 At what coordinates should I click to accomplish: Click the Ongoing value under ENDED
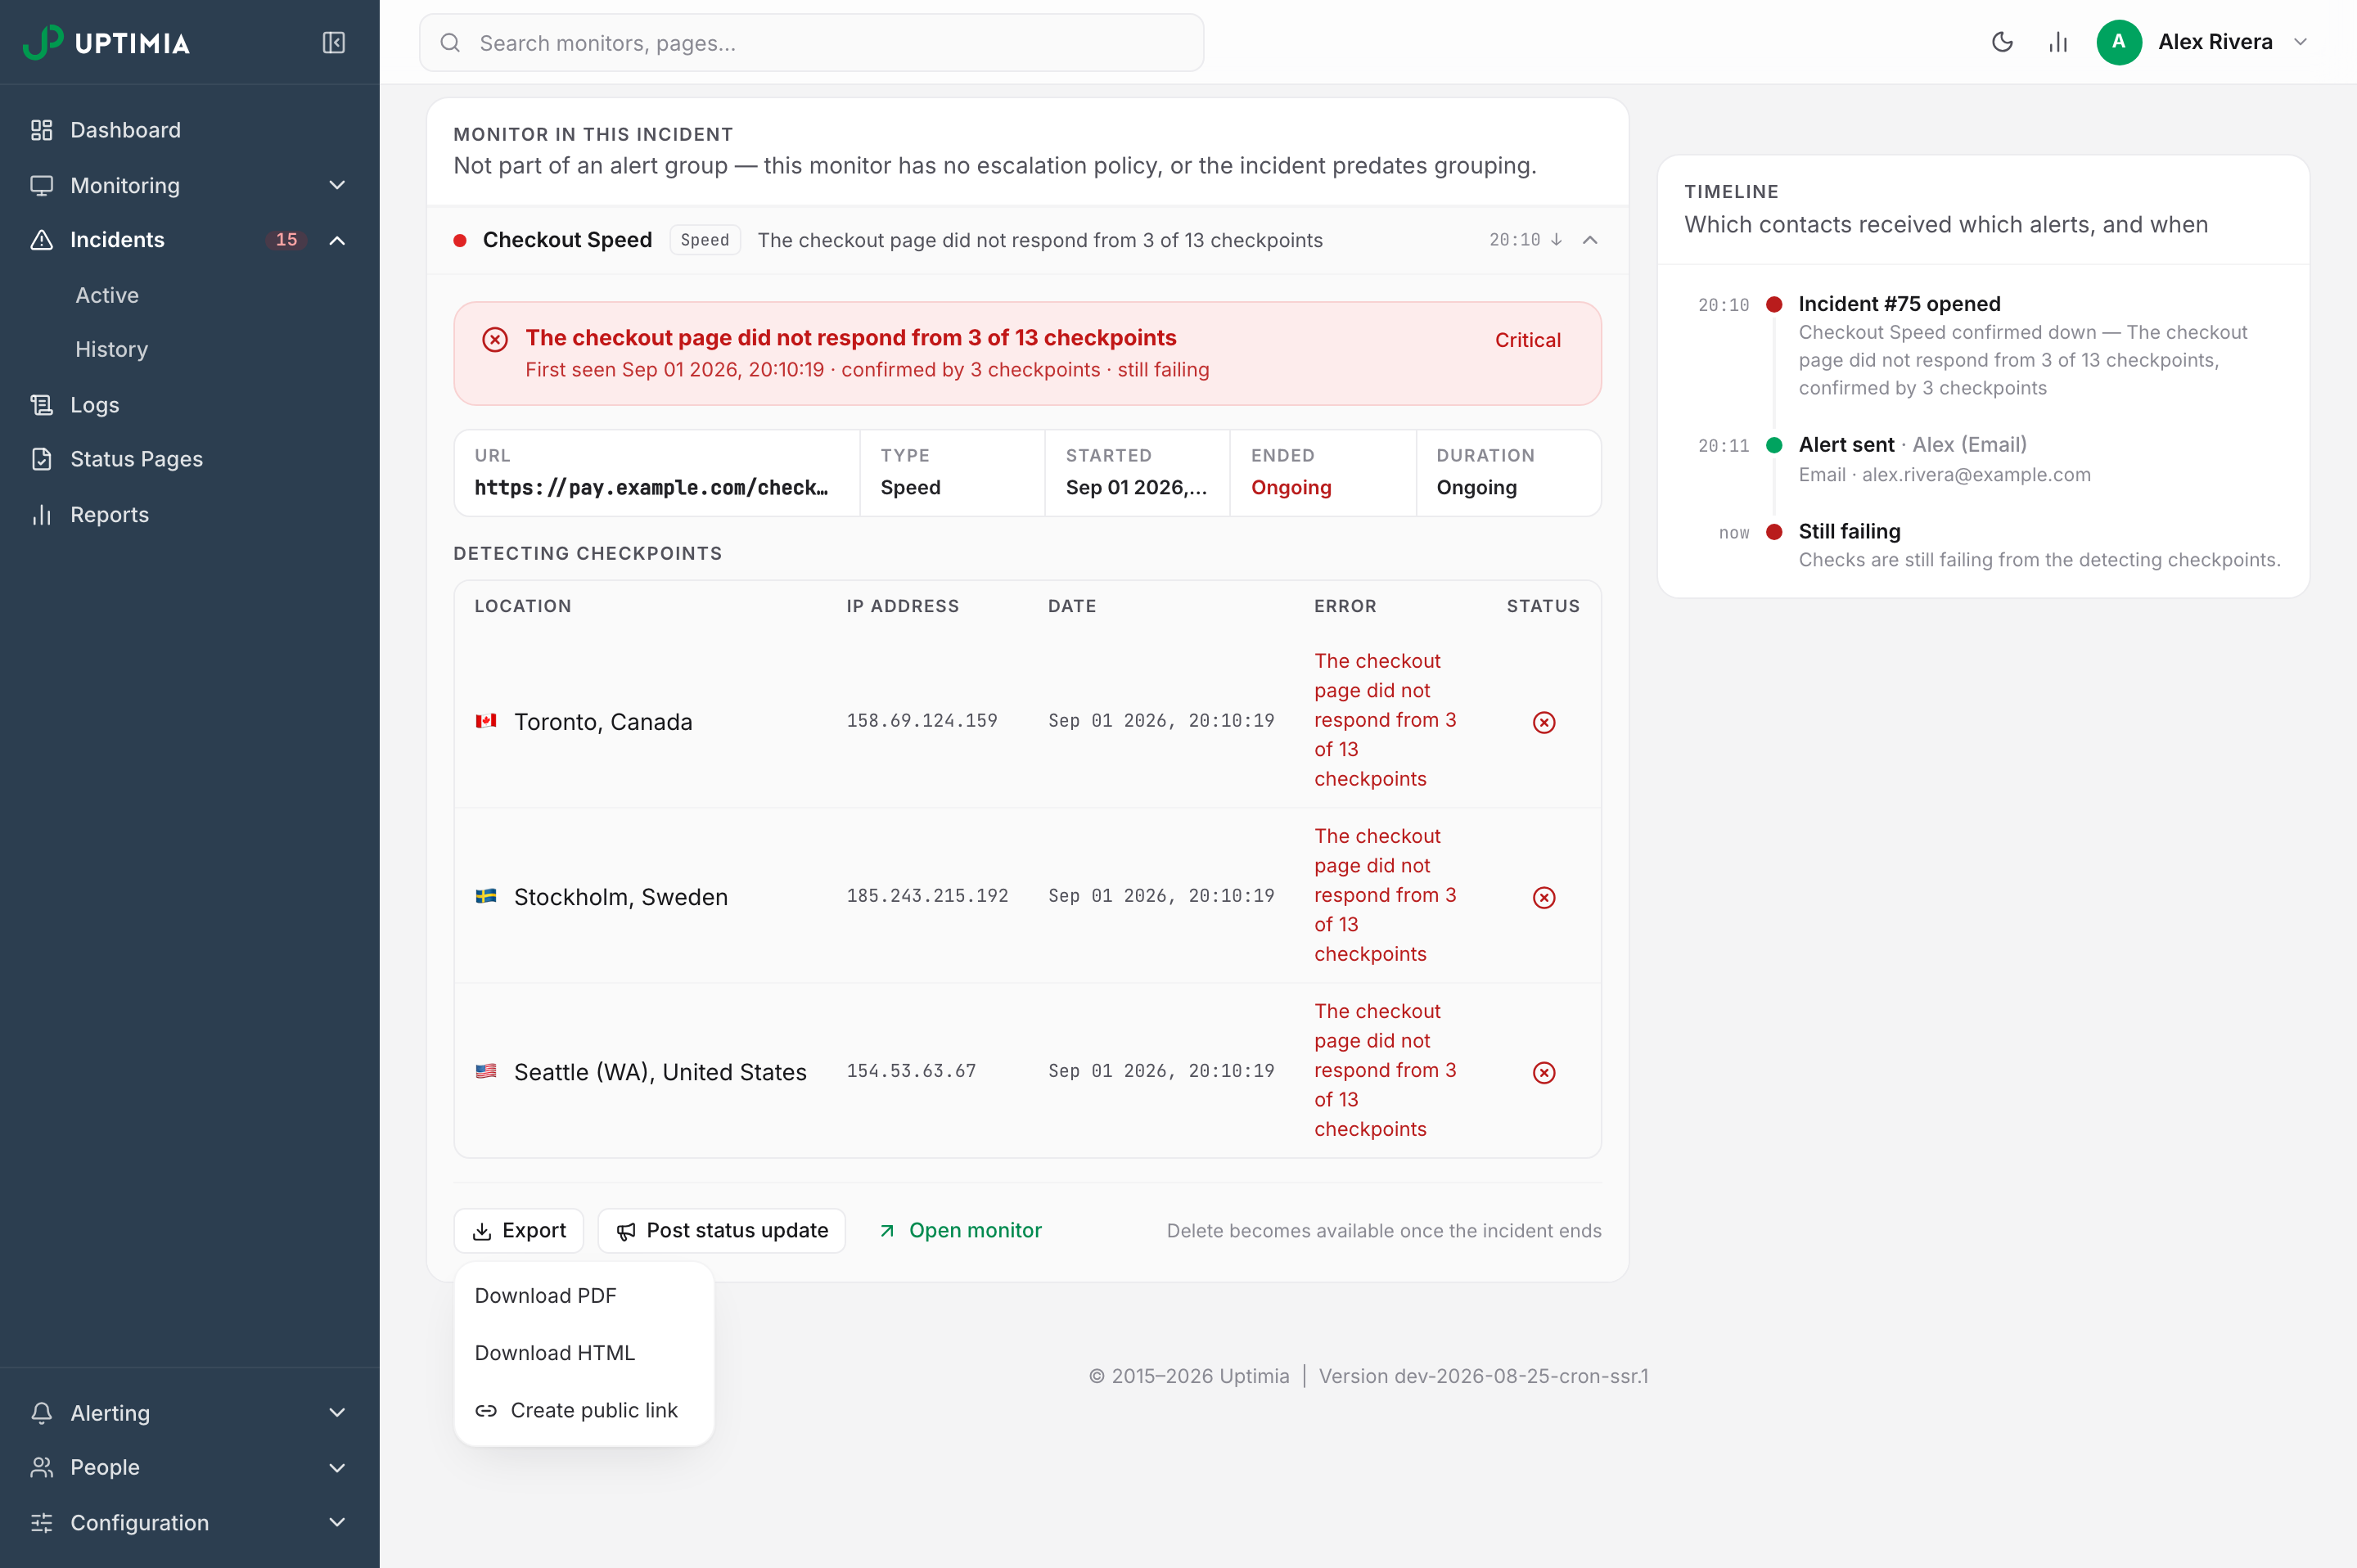pos(1291,487)
